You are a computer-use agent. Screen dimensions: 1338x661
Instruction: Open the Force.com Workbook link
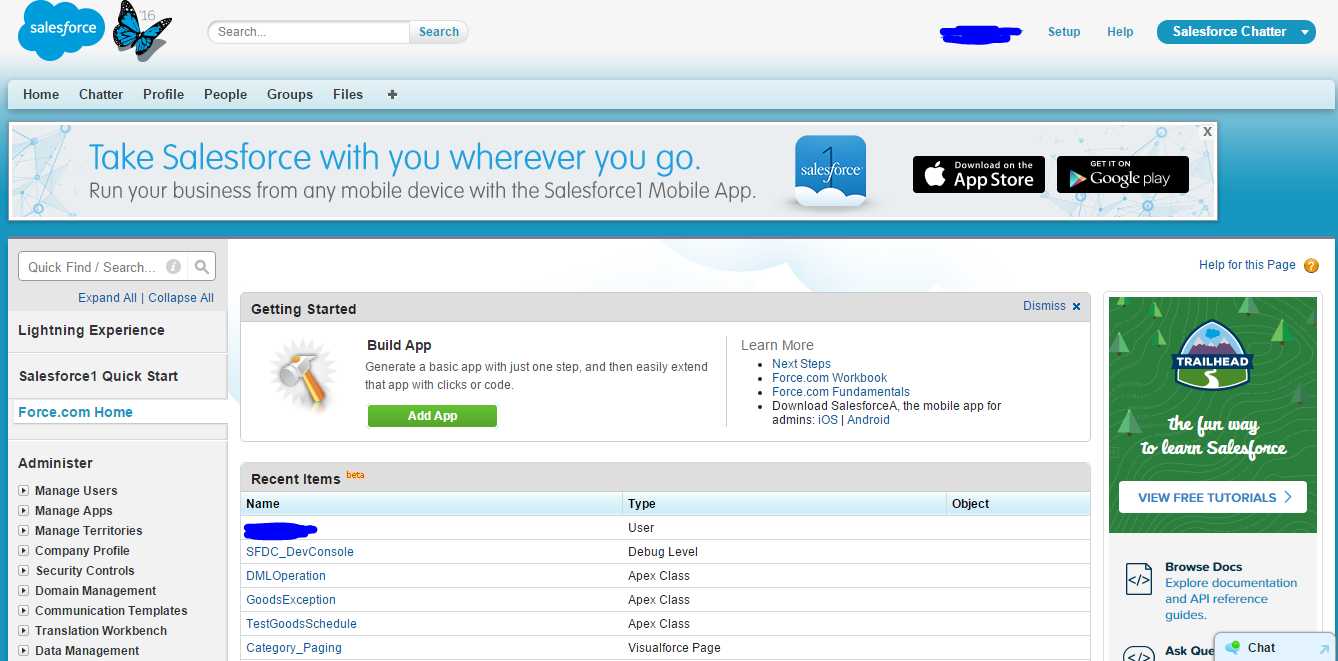(x=829, y=378)
